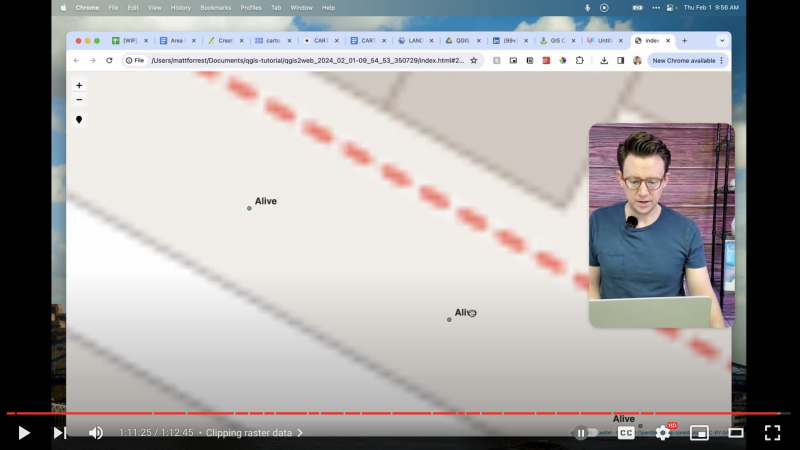Switch to the QGIS browser tab
Viewport: 800px width, 450px height.
(x=458, y=41)
